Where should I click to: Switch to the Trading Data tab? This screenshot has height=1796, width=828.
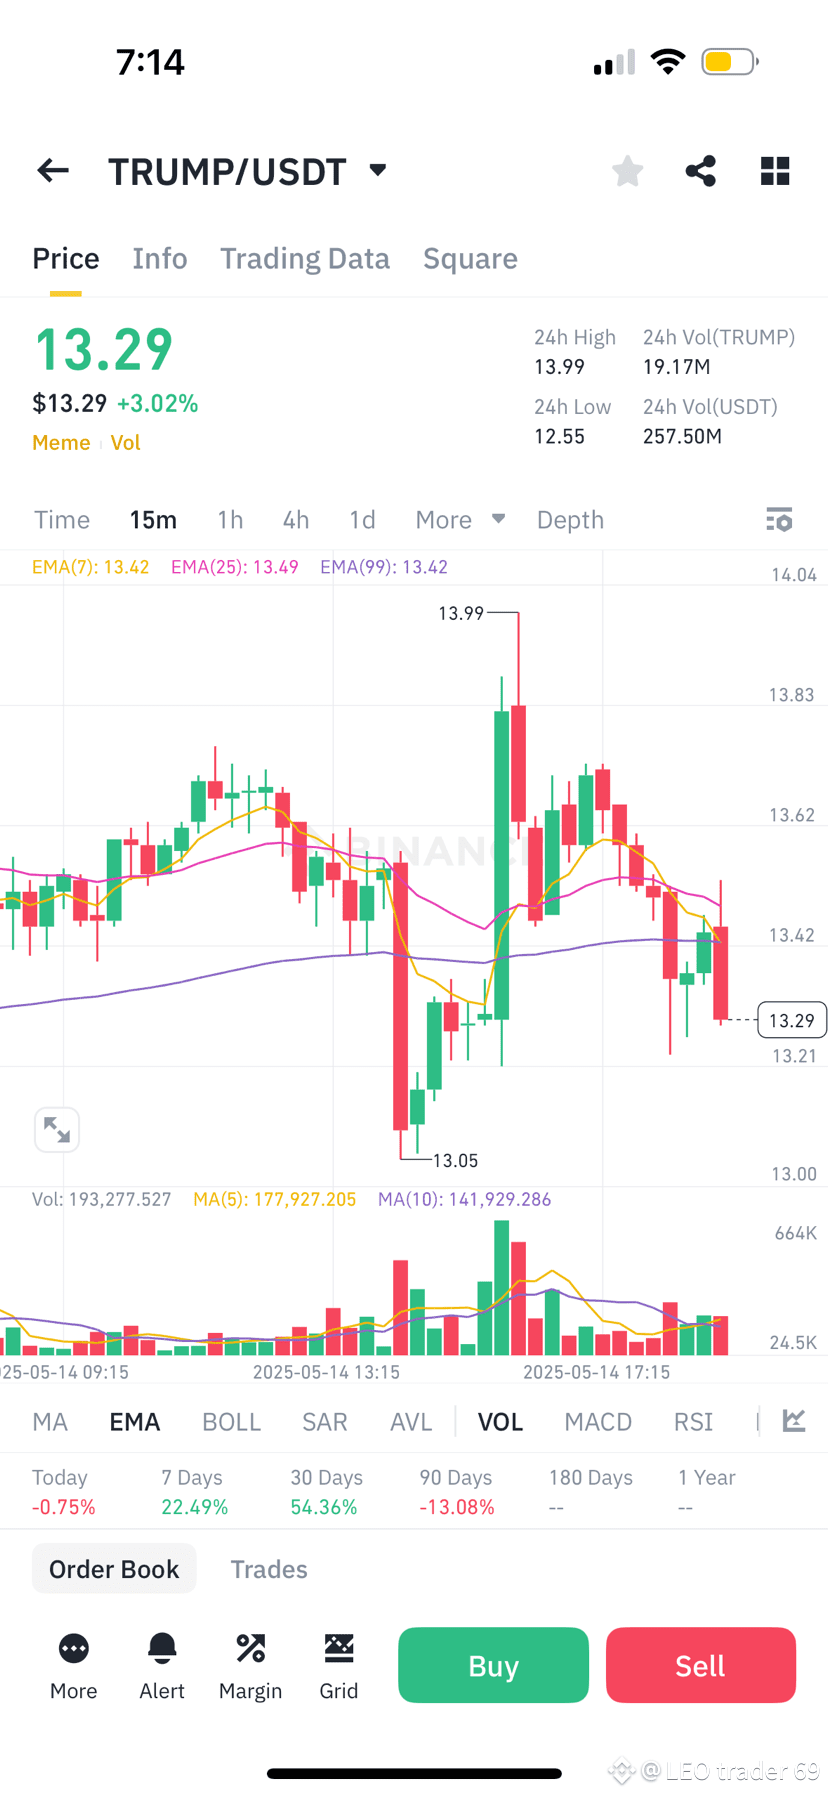tap(305, 258)
